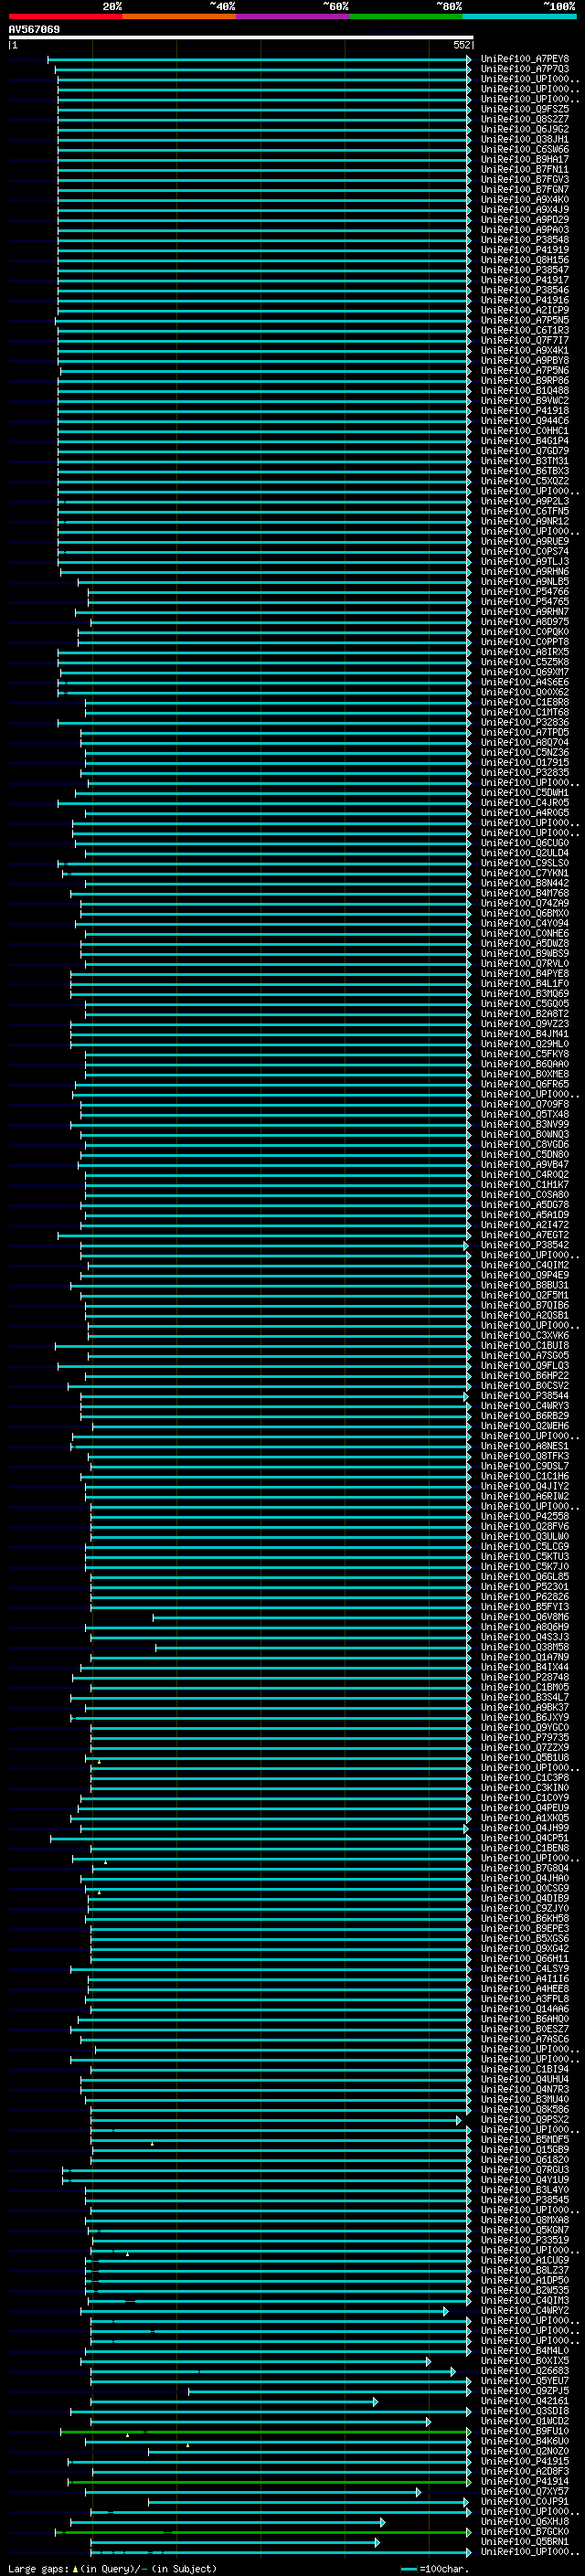The image size is (585, 2576).
Task: Select hit label UniRef100_A2QSB1
Action: point(525,1314)
